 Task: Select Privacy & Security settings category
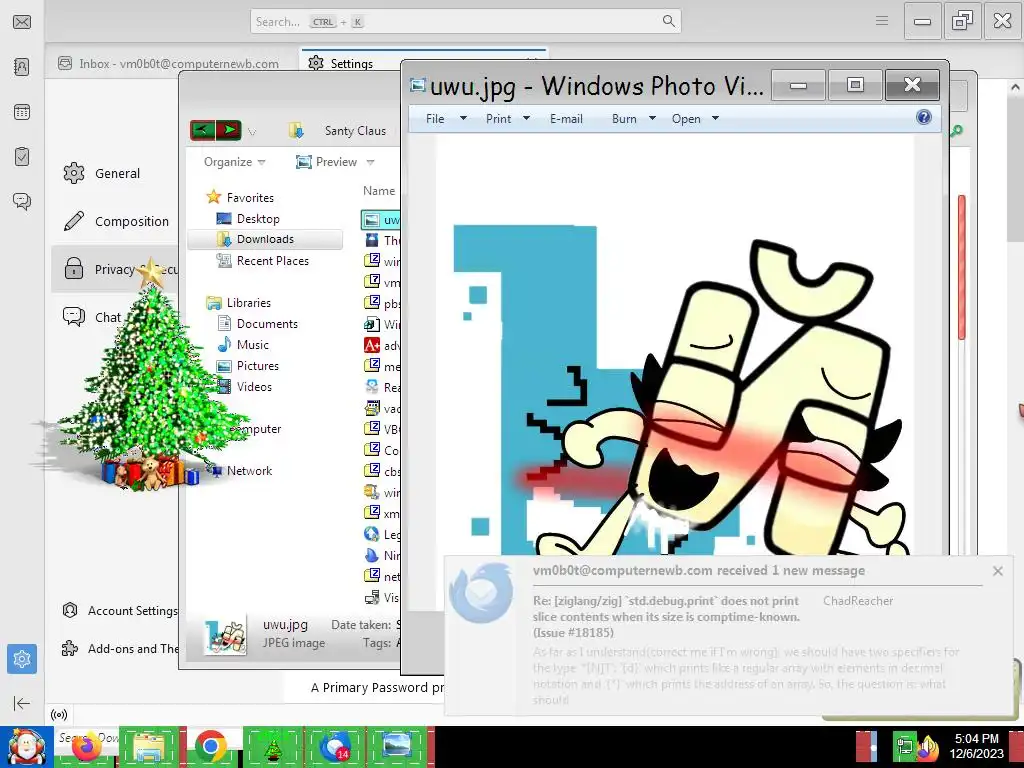[x=115, y=269]
